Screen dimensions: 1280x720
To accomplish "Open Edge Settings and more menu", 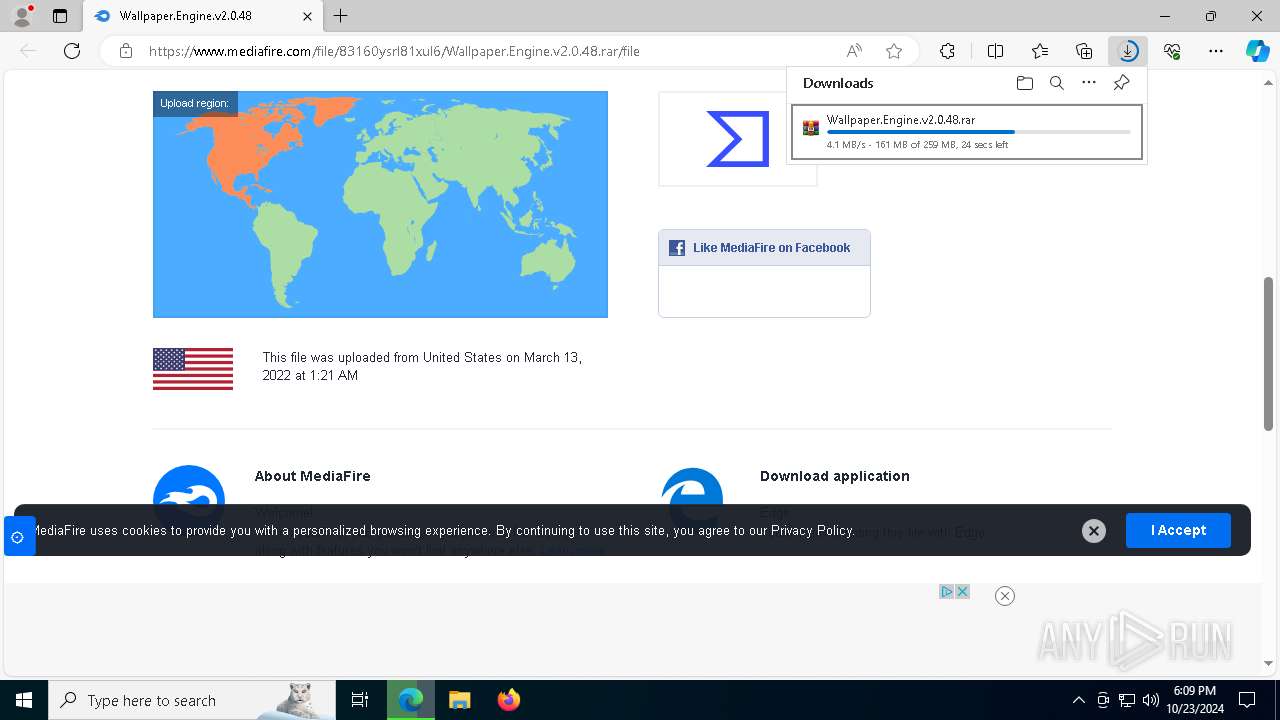I will [x=1216, y=51].
